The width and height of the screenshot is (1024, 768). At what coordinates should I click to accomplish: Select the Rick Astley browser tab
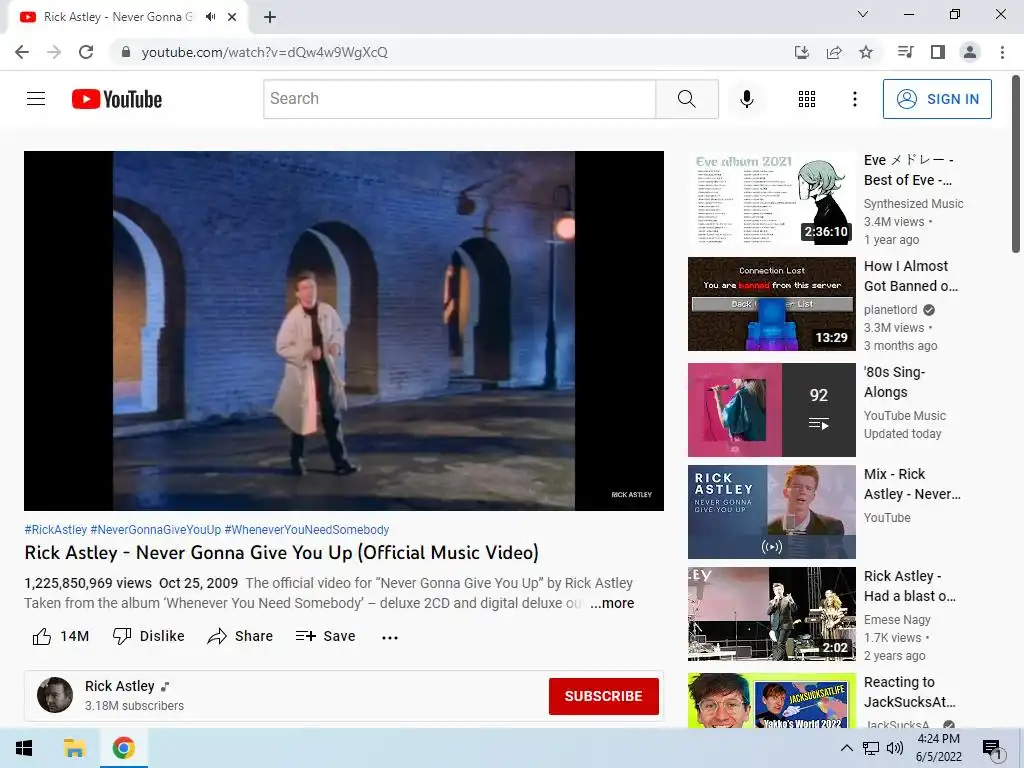[127, 18]
